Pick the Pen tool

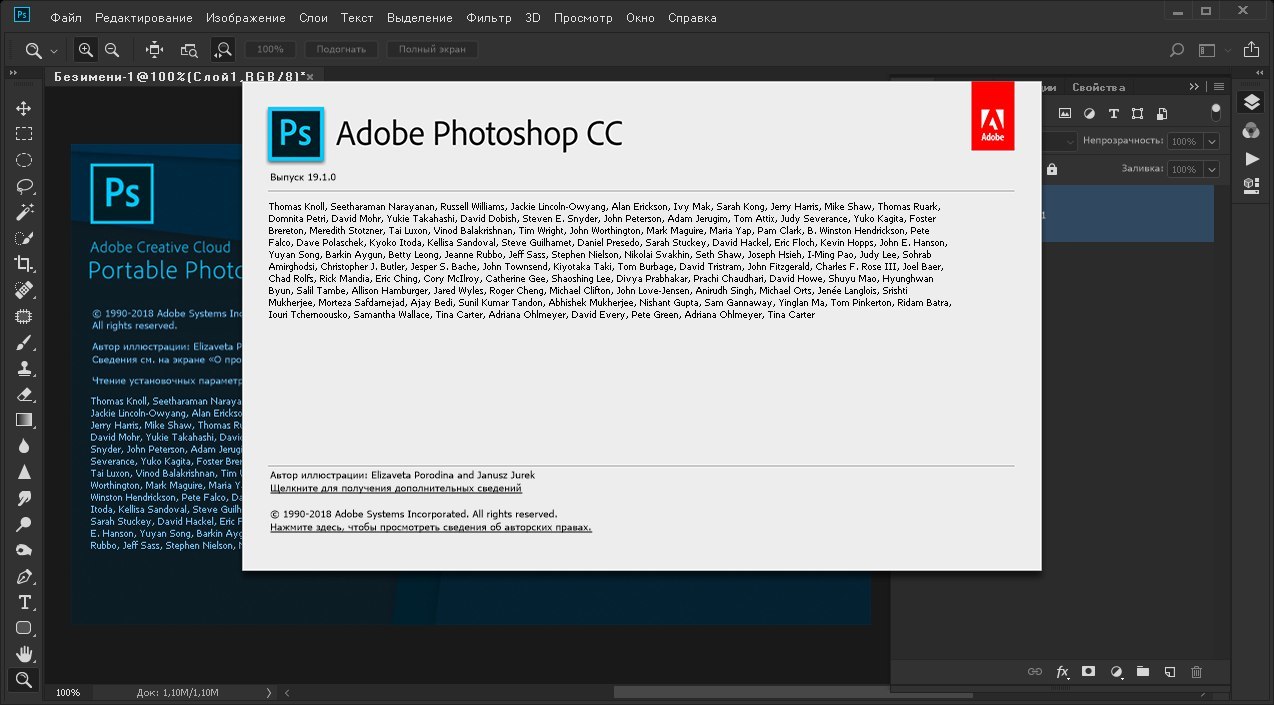click(23, 576)
